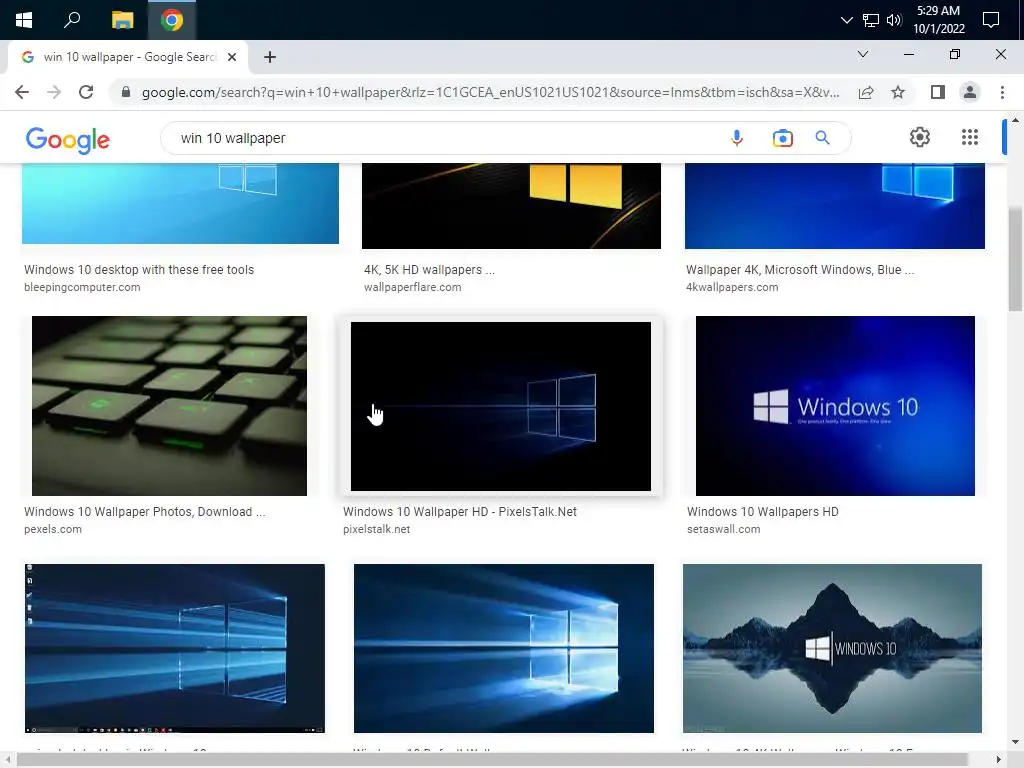Screen dimensions: 1024x768
Task: Open a new browser tab
Action: 270,57
